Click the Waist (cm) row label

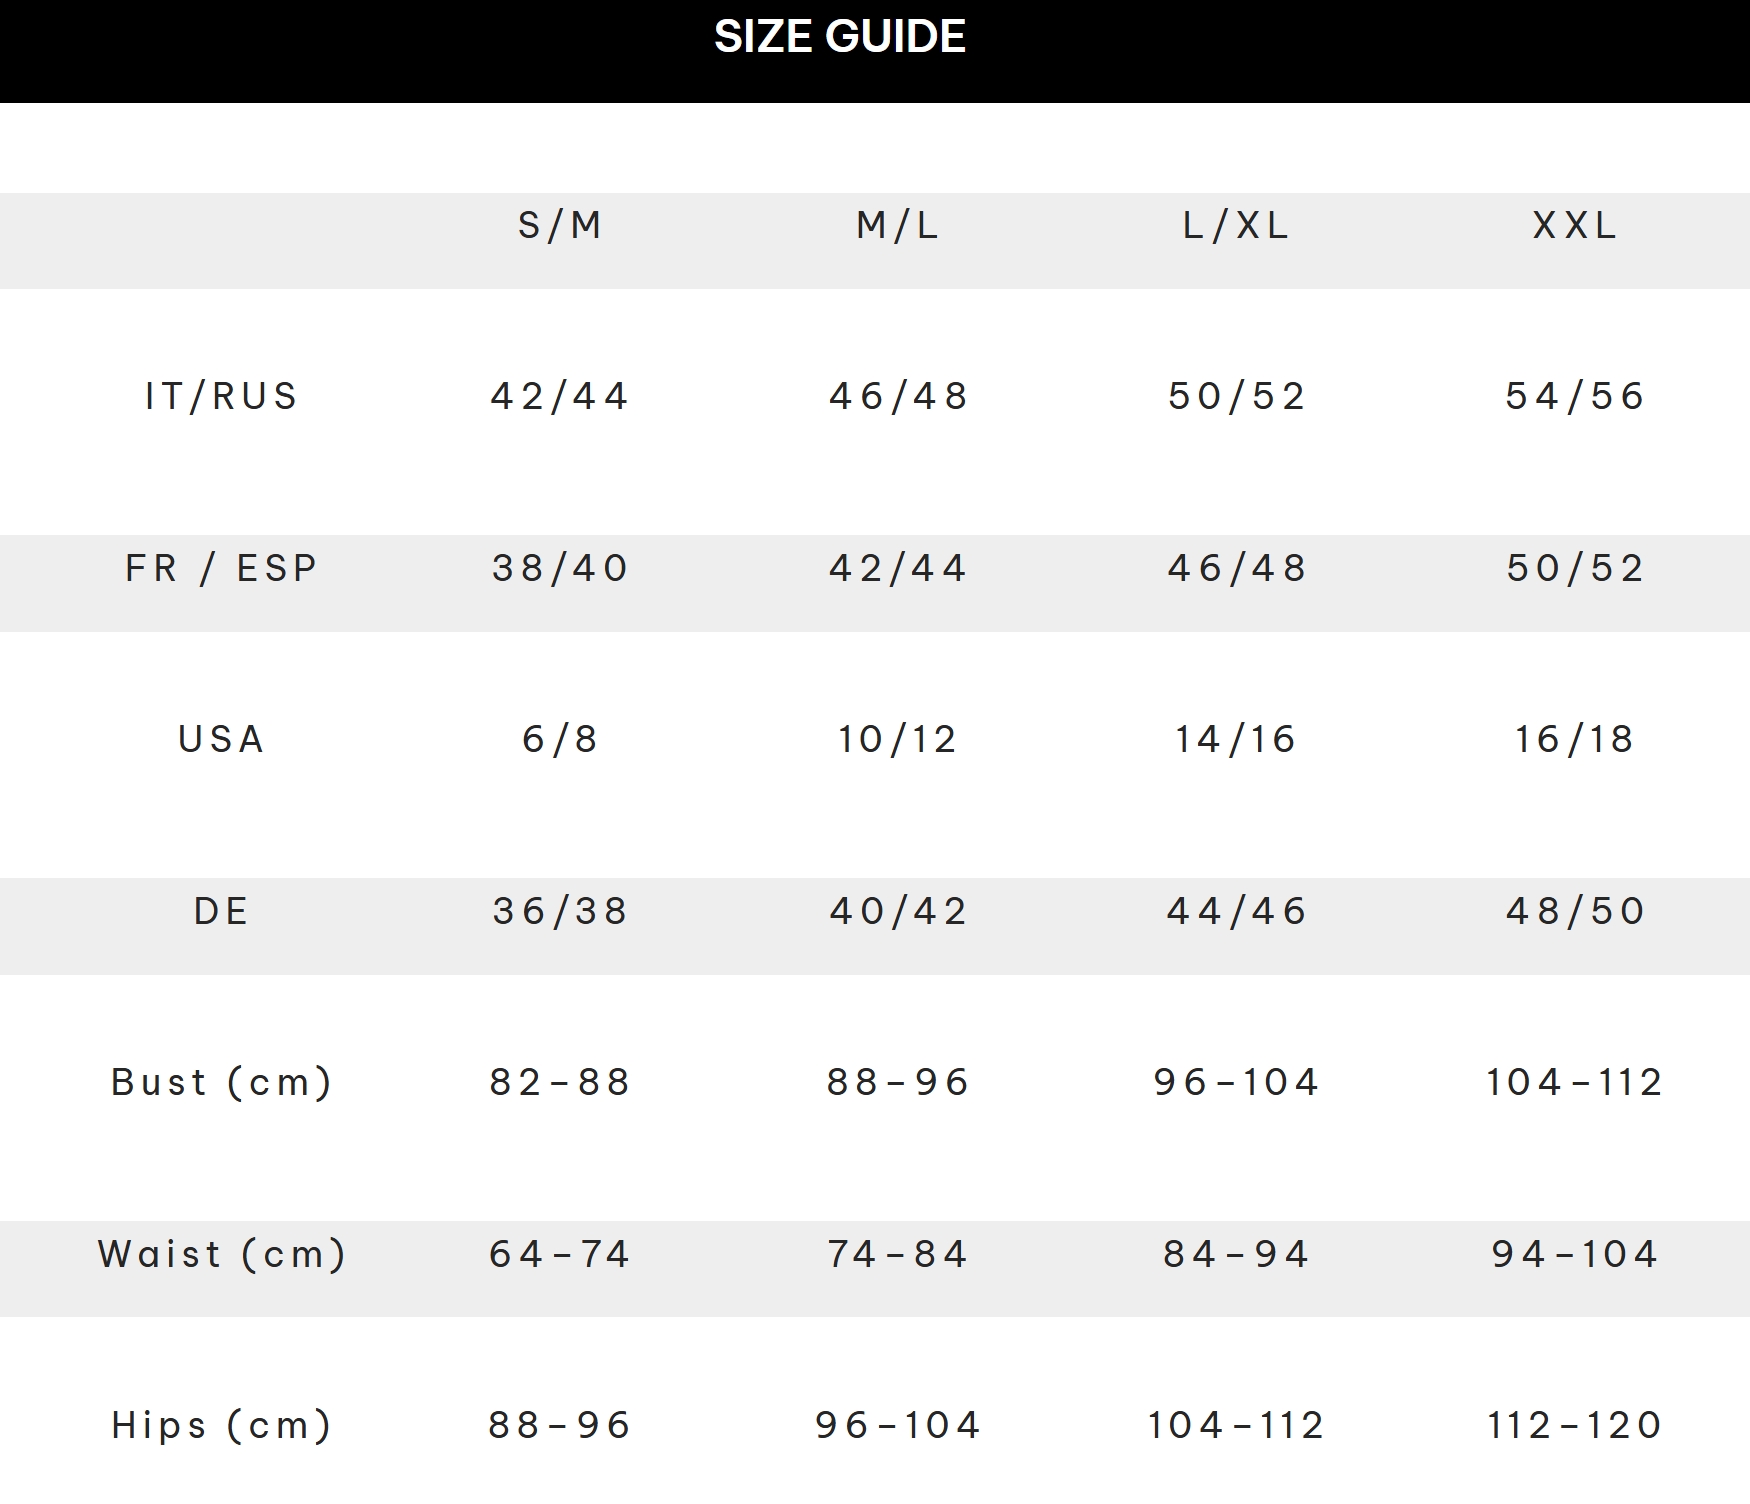[221, 1255]
